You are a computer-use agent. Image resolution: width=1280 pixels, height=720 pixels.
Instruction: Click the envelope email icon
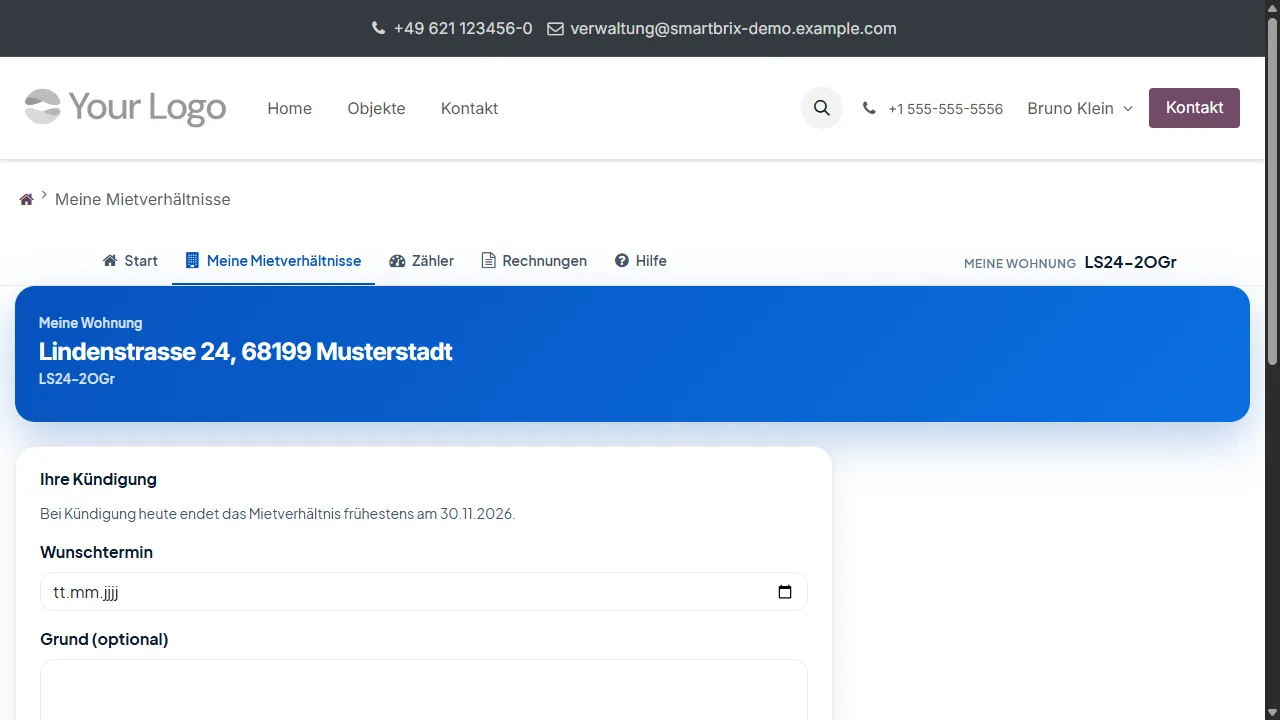[555, 29]
